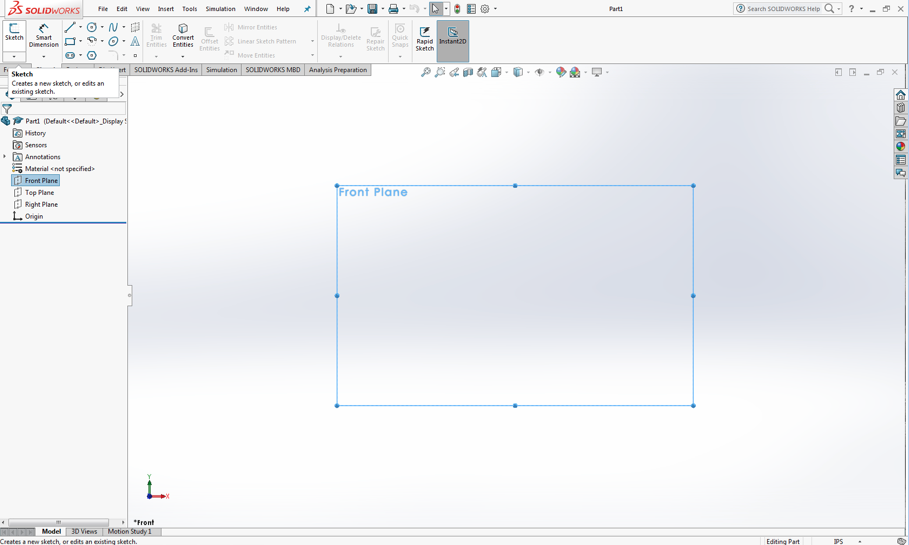909x545 pixels.
Task: Click Zoom to Area icon
Action: 440,72
